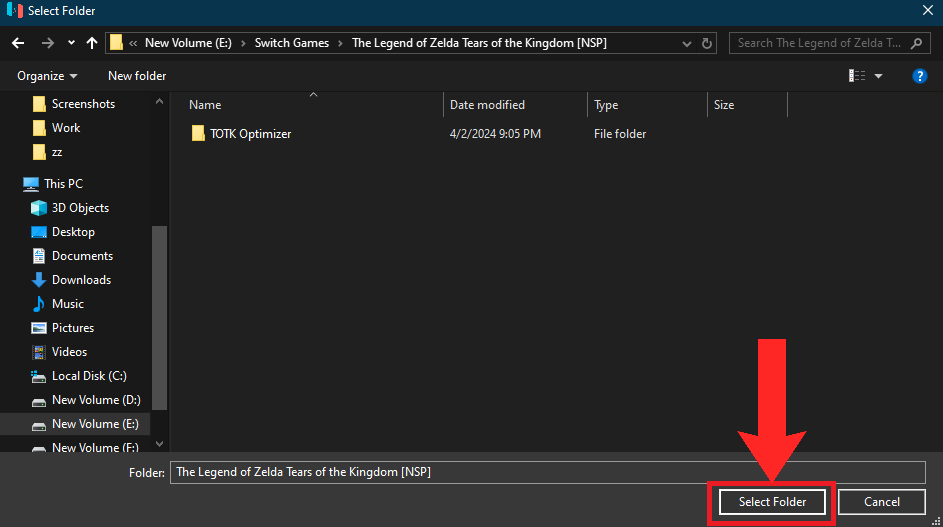Open the Help icon
943x527 pixels.
click(x=920, y=76)
